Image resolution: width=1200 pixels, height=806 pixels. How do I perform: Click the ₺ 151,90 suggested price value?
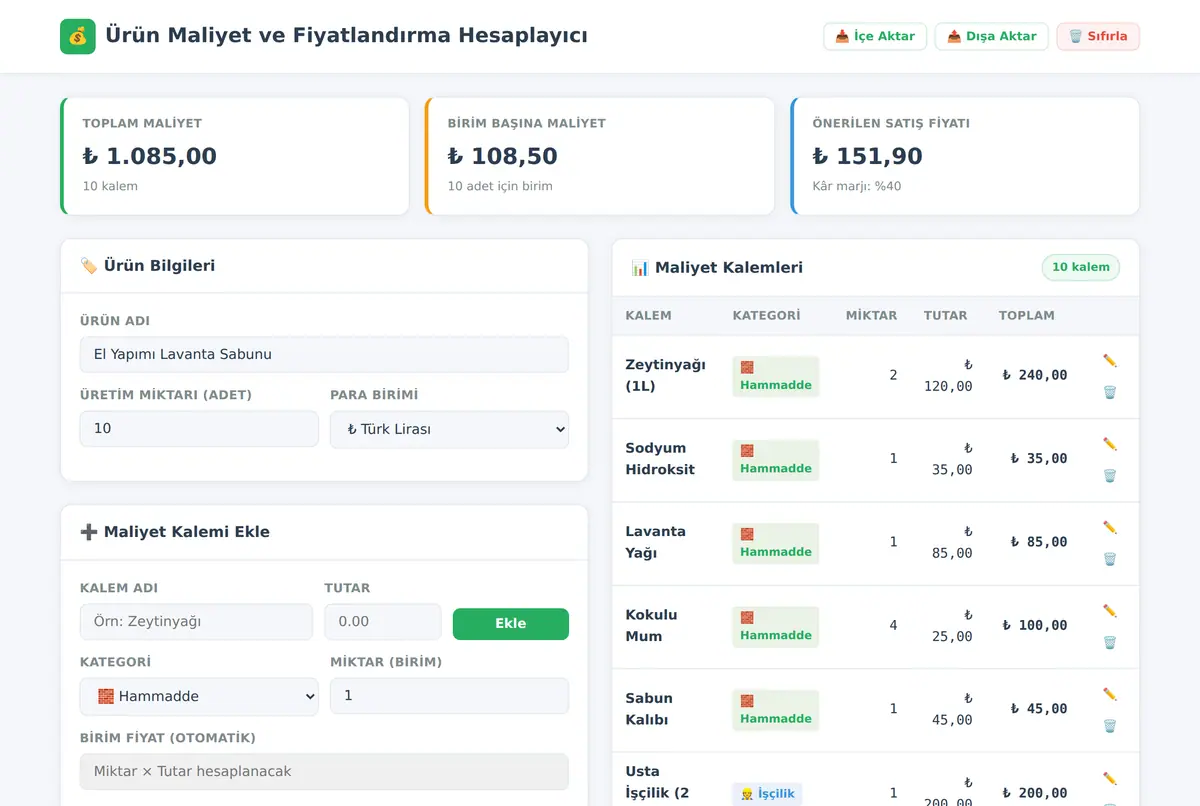point(867,156)
